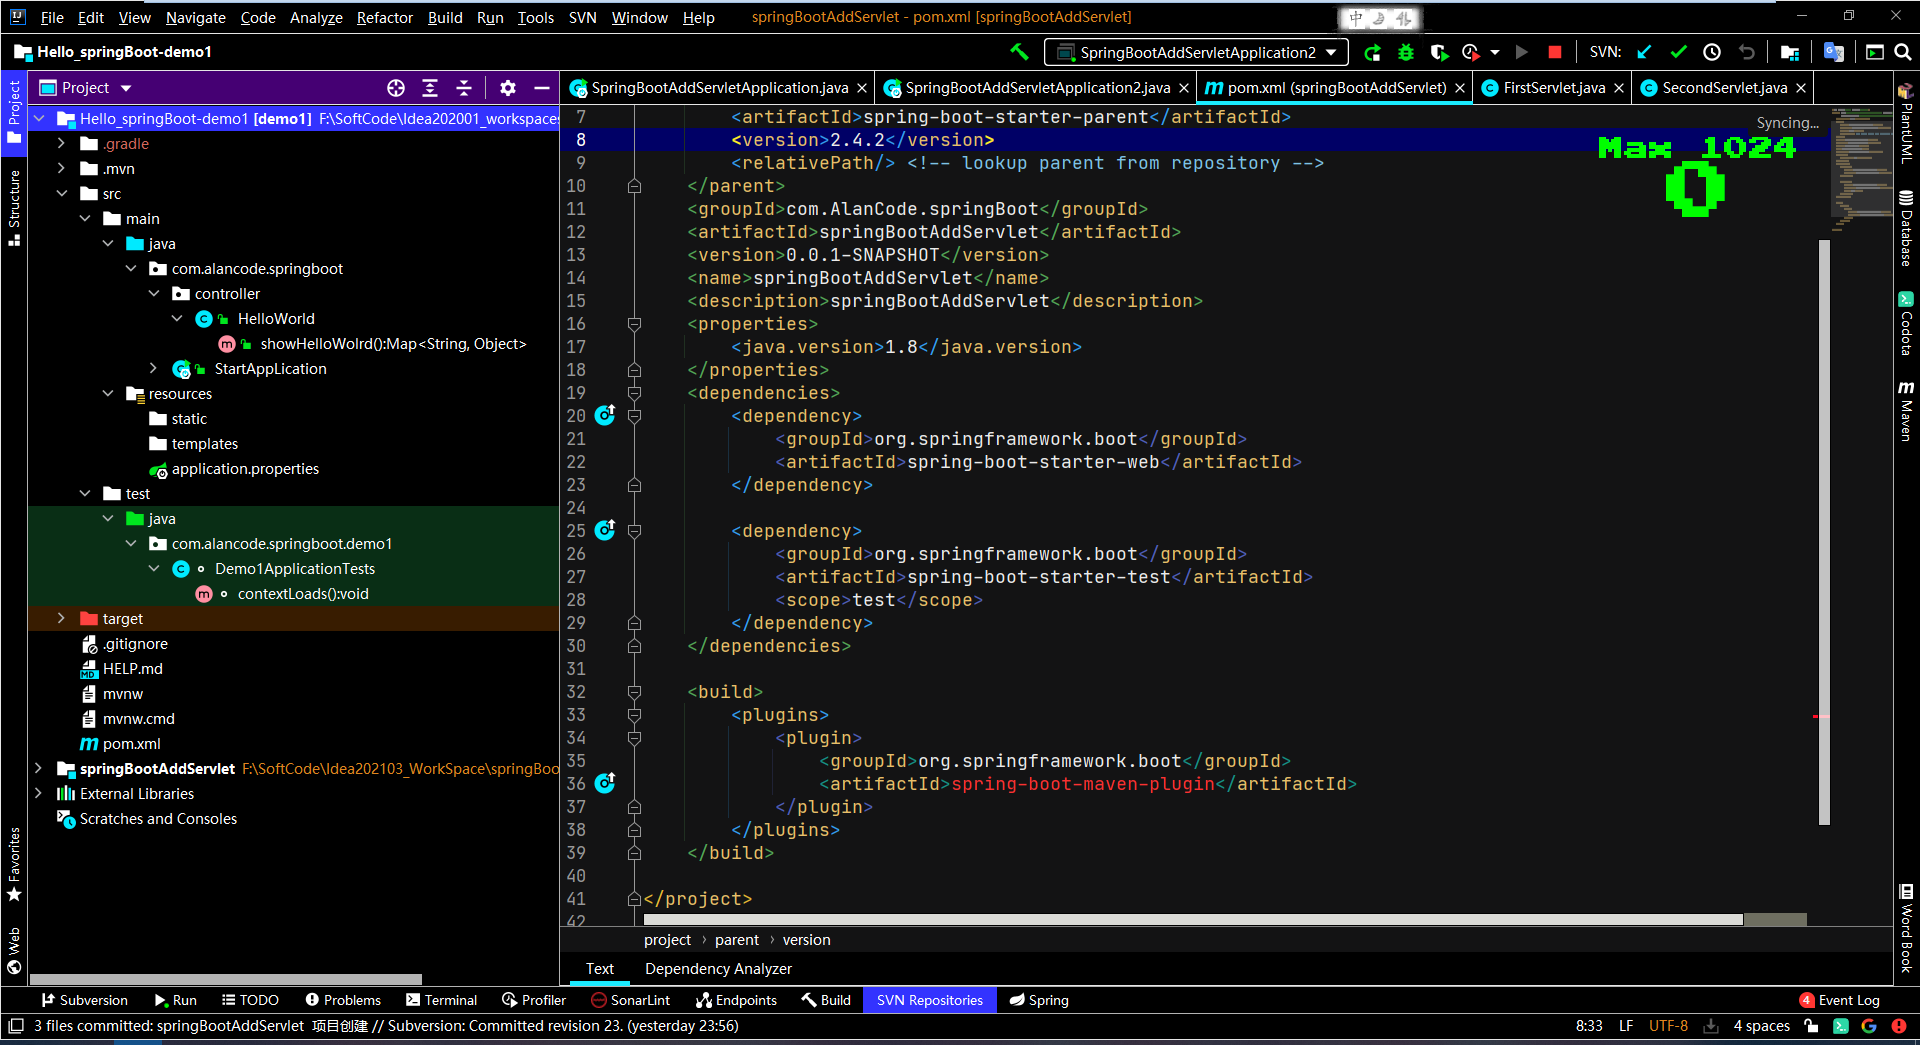Select opened file locate target icon
Viewport: 1920px width, 1045px height.
tap(396, 88)
